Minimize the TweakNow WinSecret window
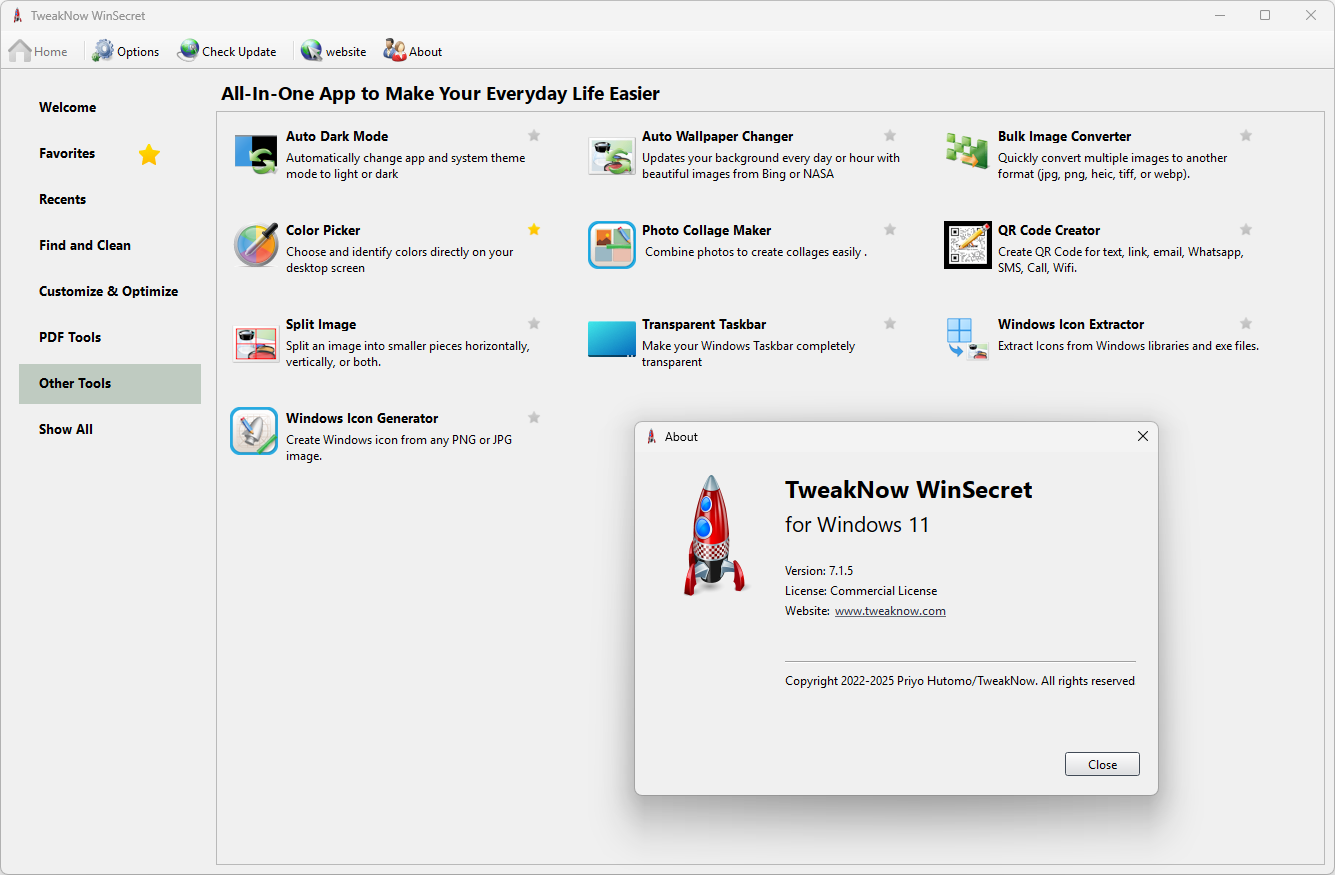 [x=1219, y=15]
